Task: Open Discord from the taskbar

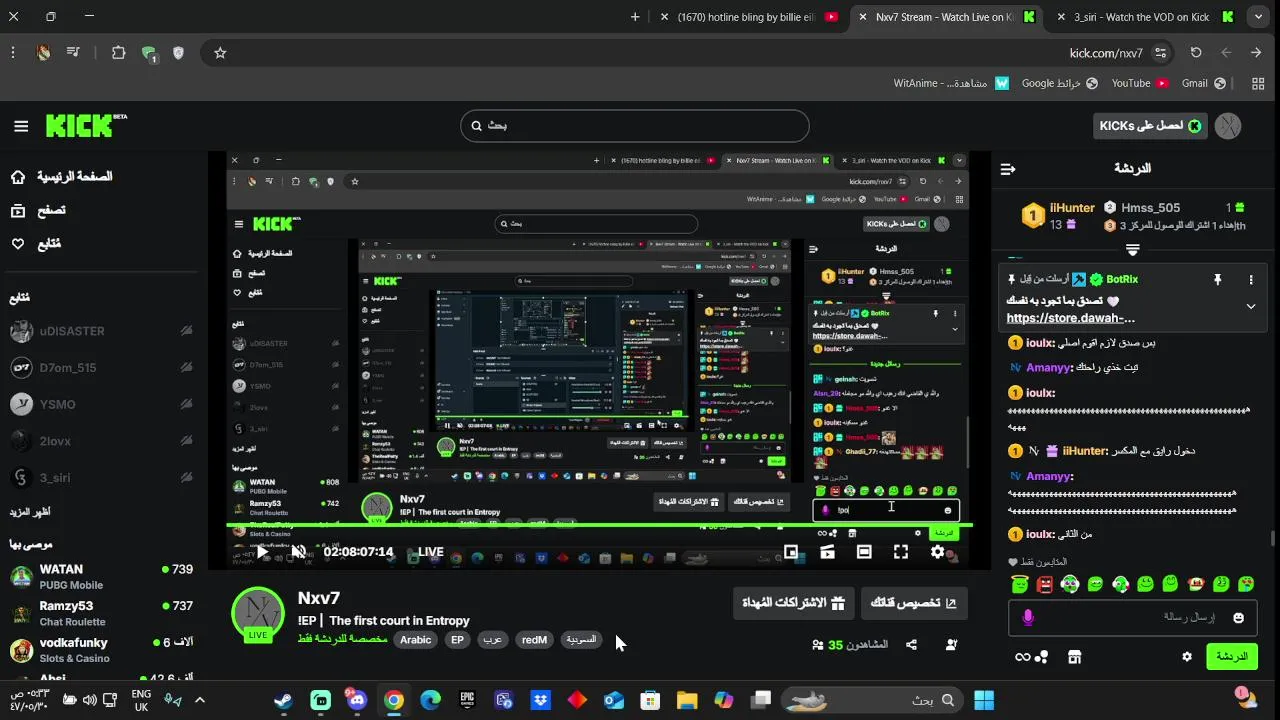Action: pyautogui.click(x=357, y=700)
